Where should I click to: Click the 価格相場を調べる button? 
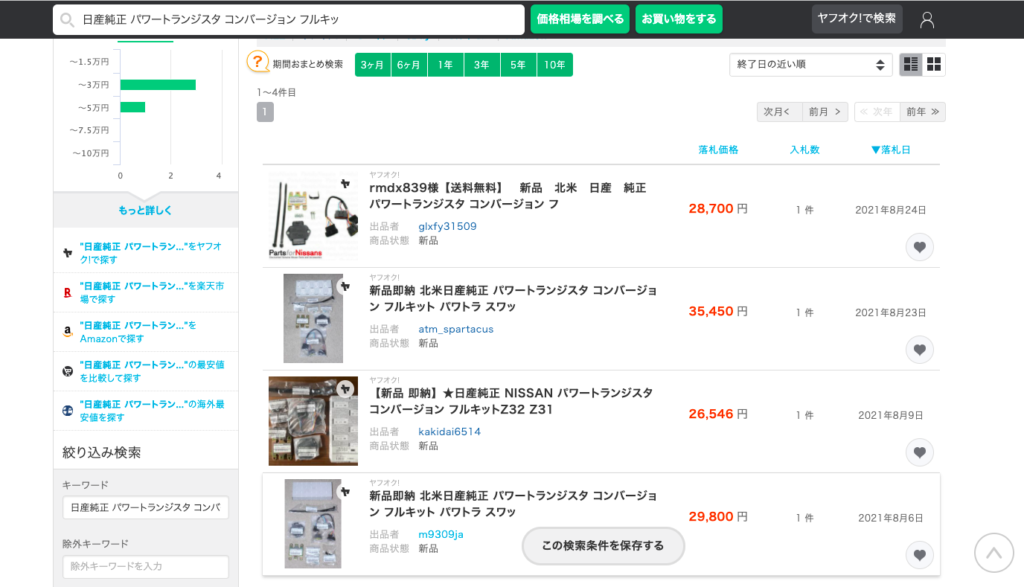pyautogui.click(x=580, y=19)
